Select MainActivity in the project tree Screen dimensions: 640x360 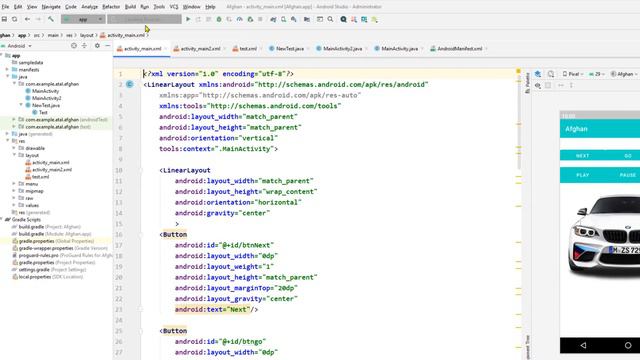point(45,91)
